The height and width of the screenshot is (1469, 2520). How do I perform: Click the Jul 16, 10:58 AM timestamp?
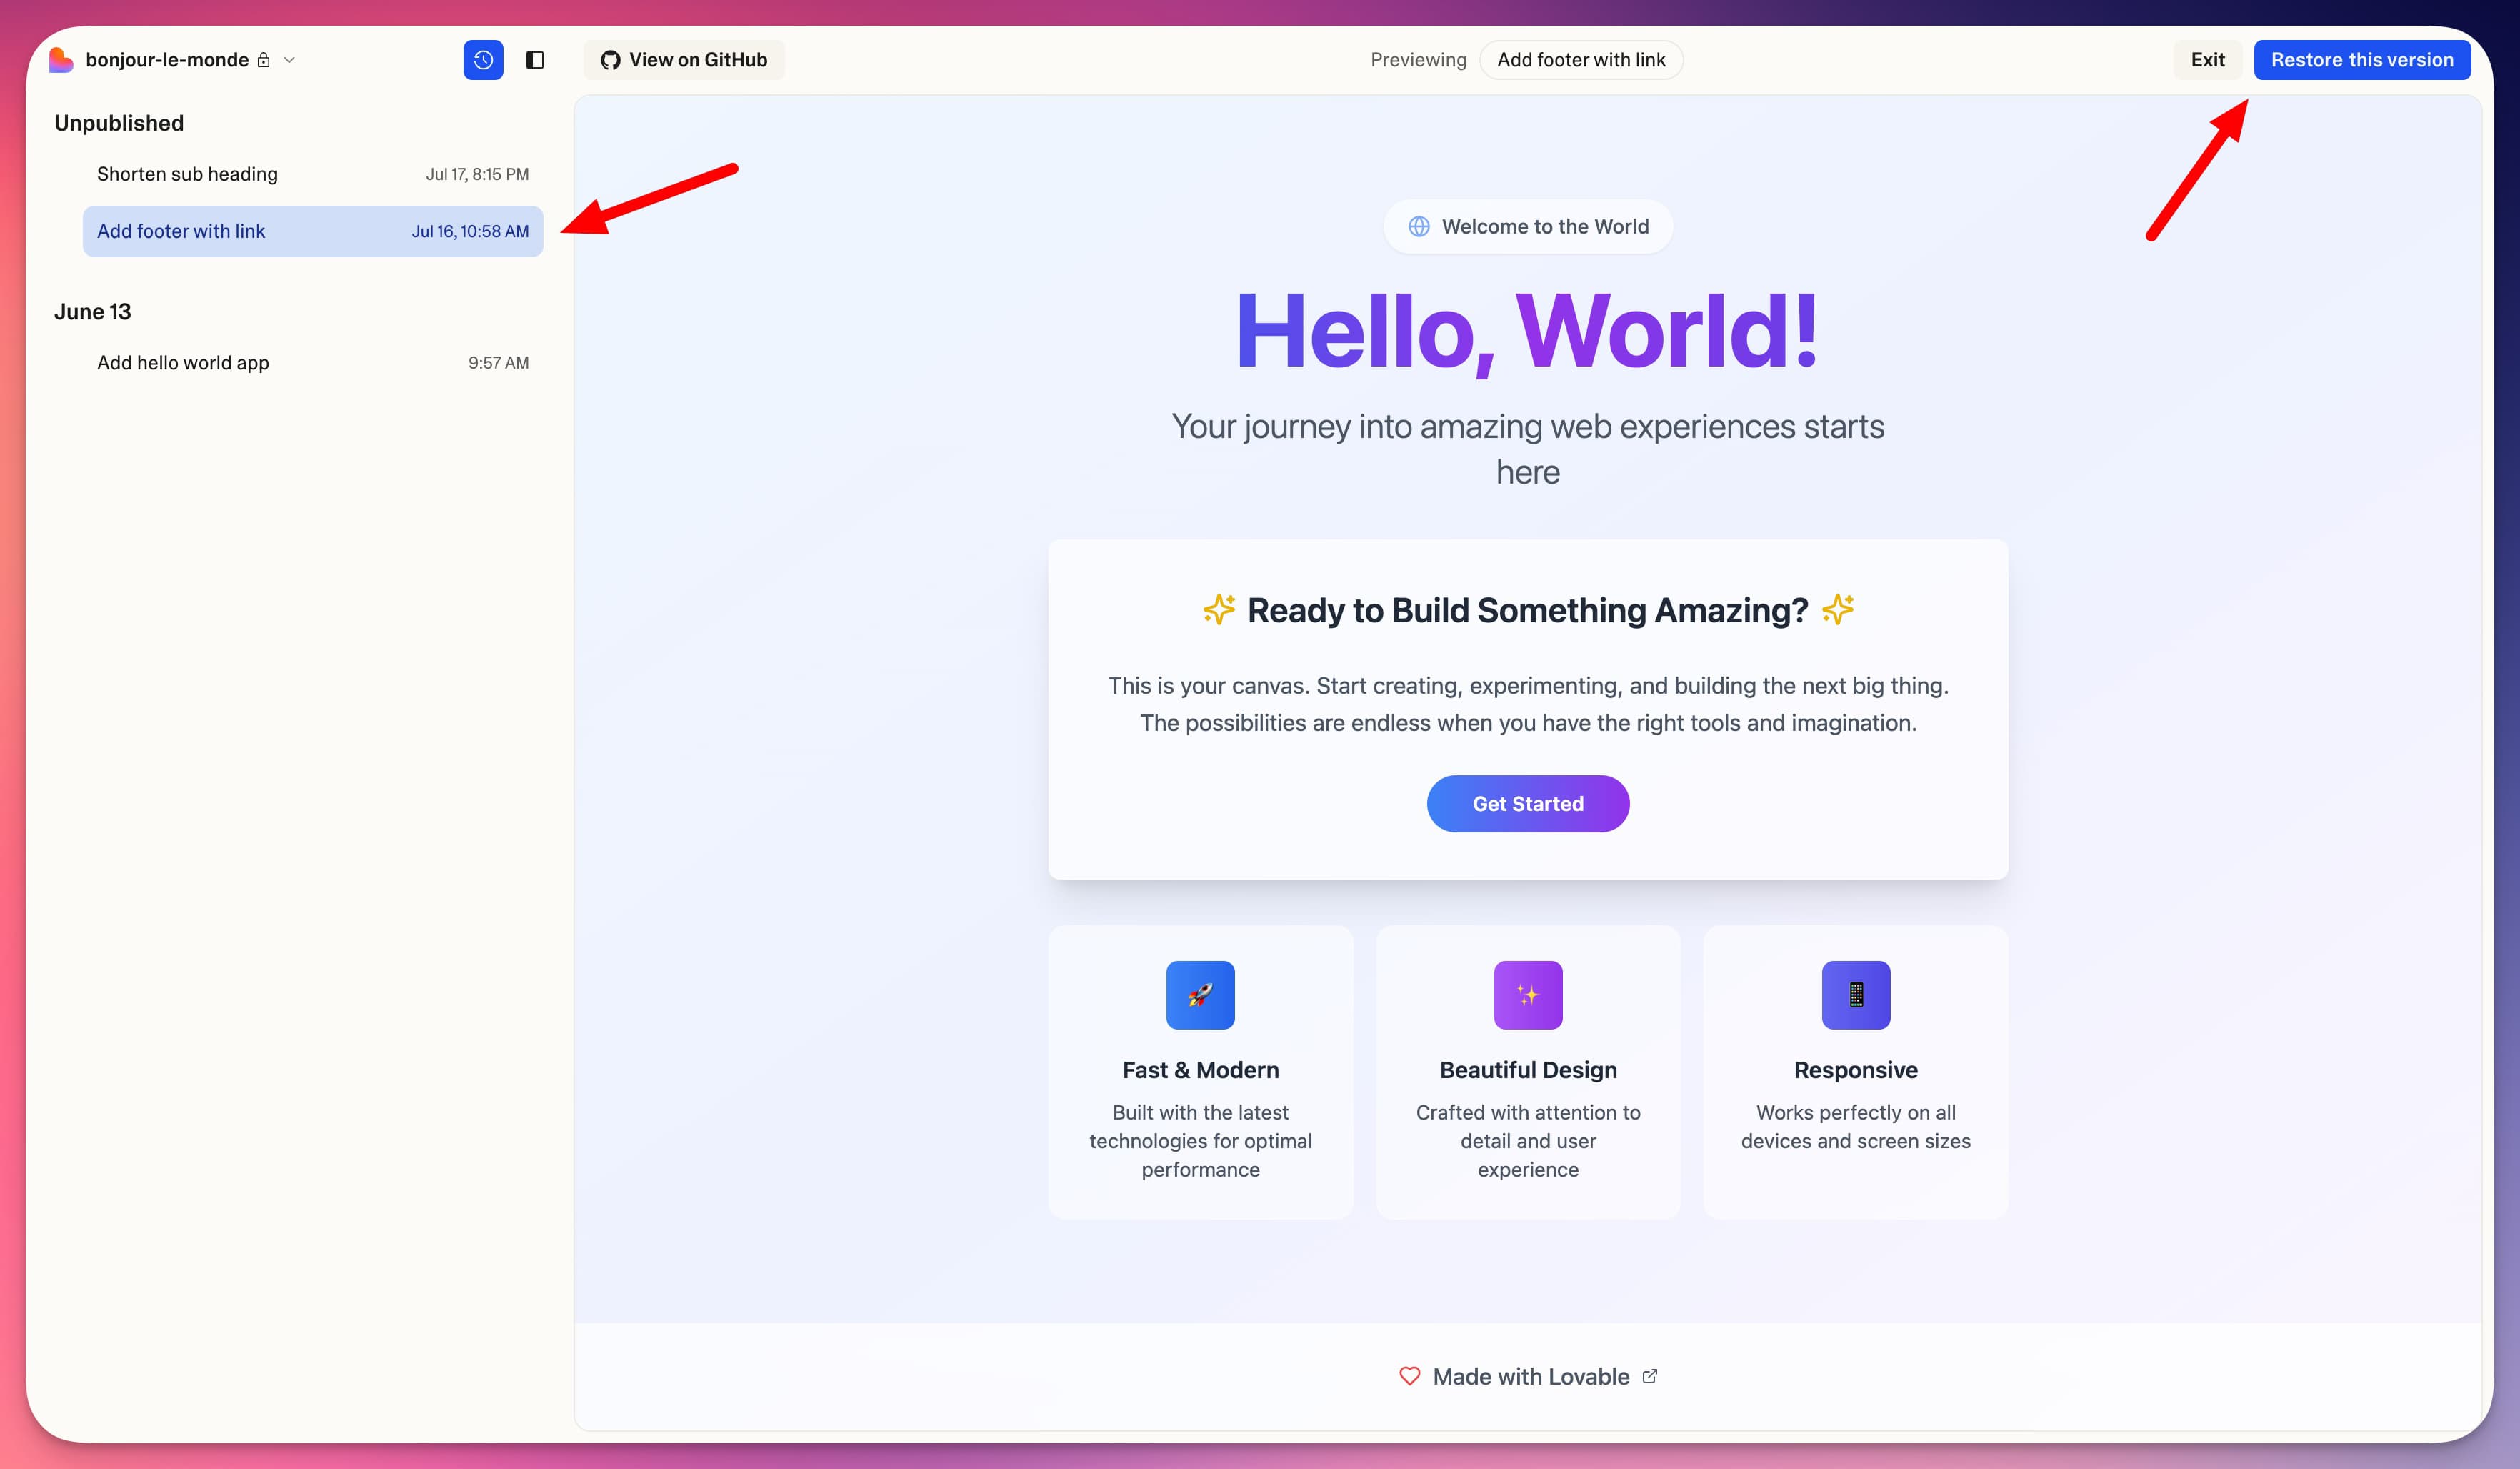470,232
